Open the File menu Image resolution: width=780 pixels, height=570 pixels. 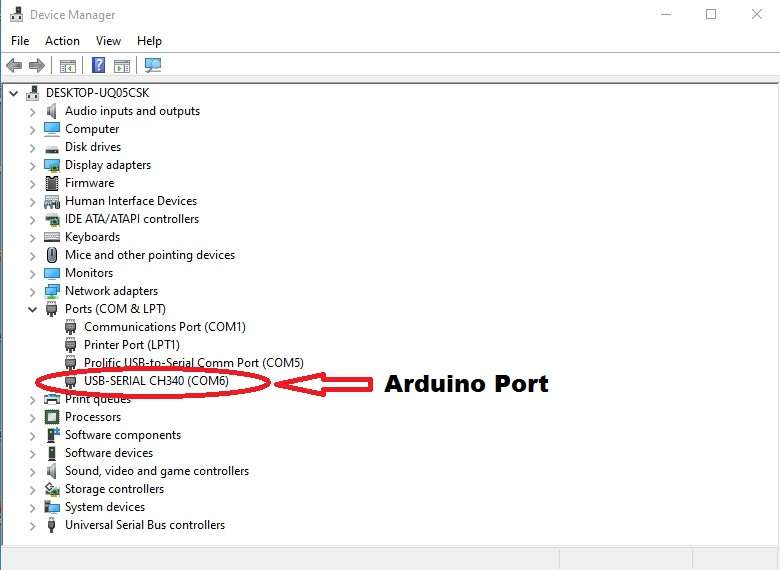point(20,41)
